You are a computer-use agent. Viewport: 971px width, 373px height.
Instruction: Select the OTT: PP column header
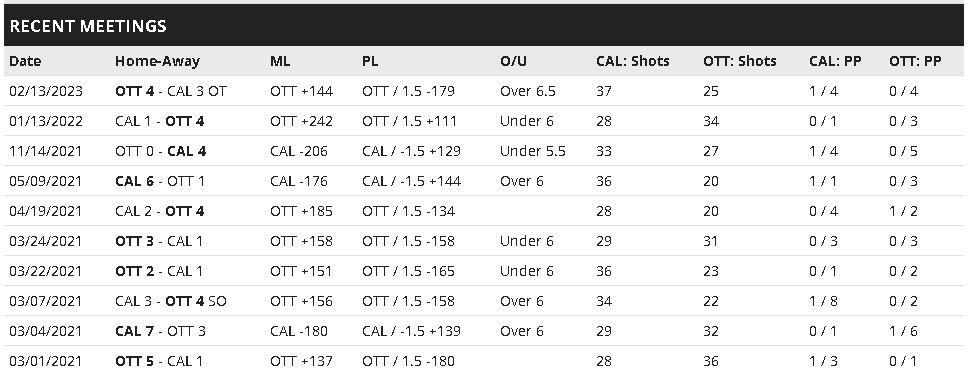(x=915, y=61)
